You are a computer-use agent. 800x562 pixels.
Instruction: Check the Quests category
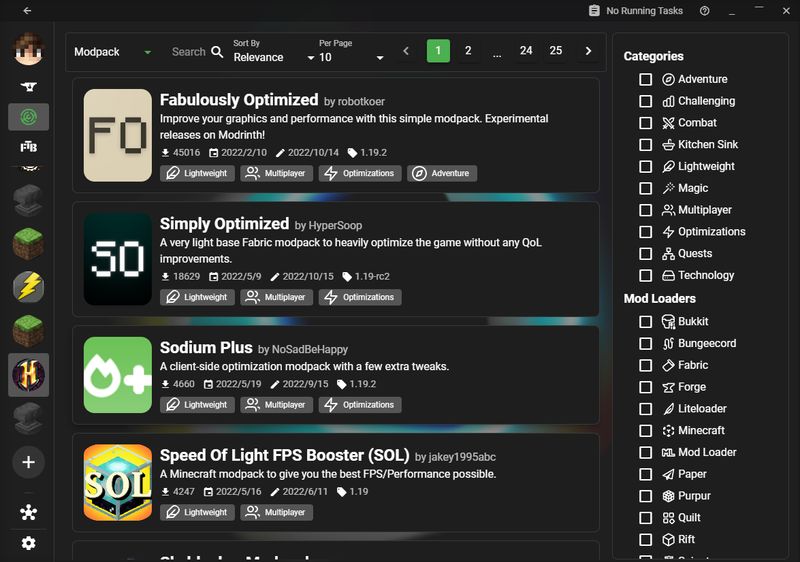click(x=645, y=253)
